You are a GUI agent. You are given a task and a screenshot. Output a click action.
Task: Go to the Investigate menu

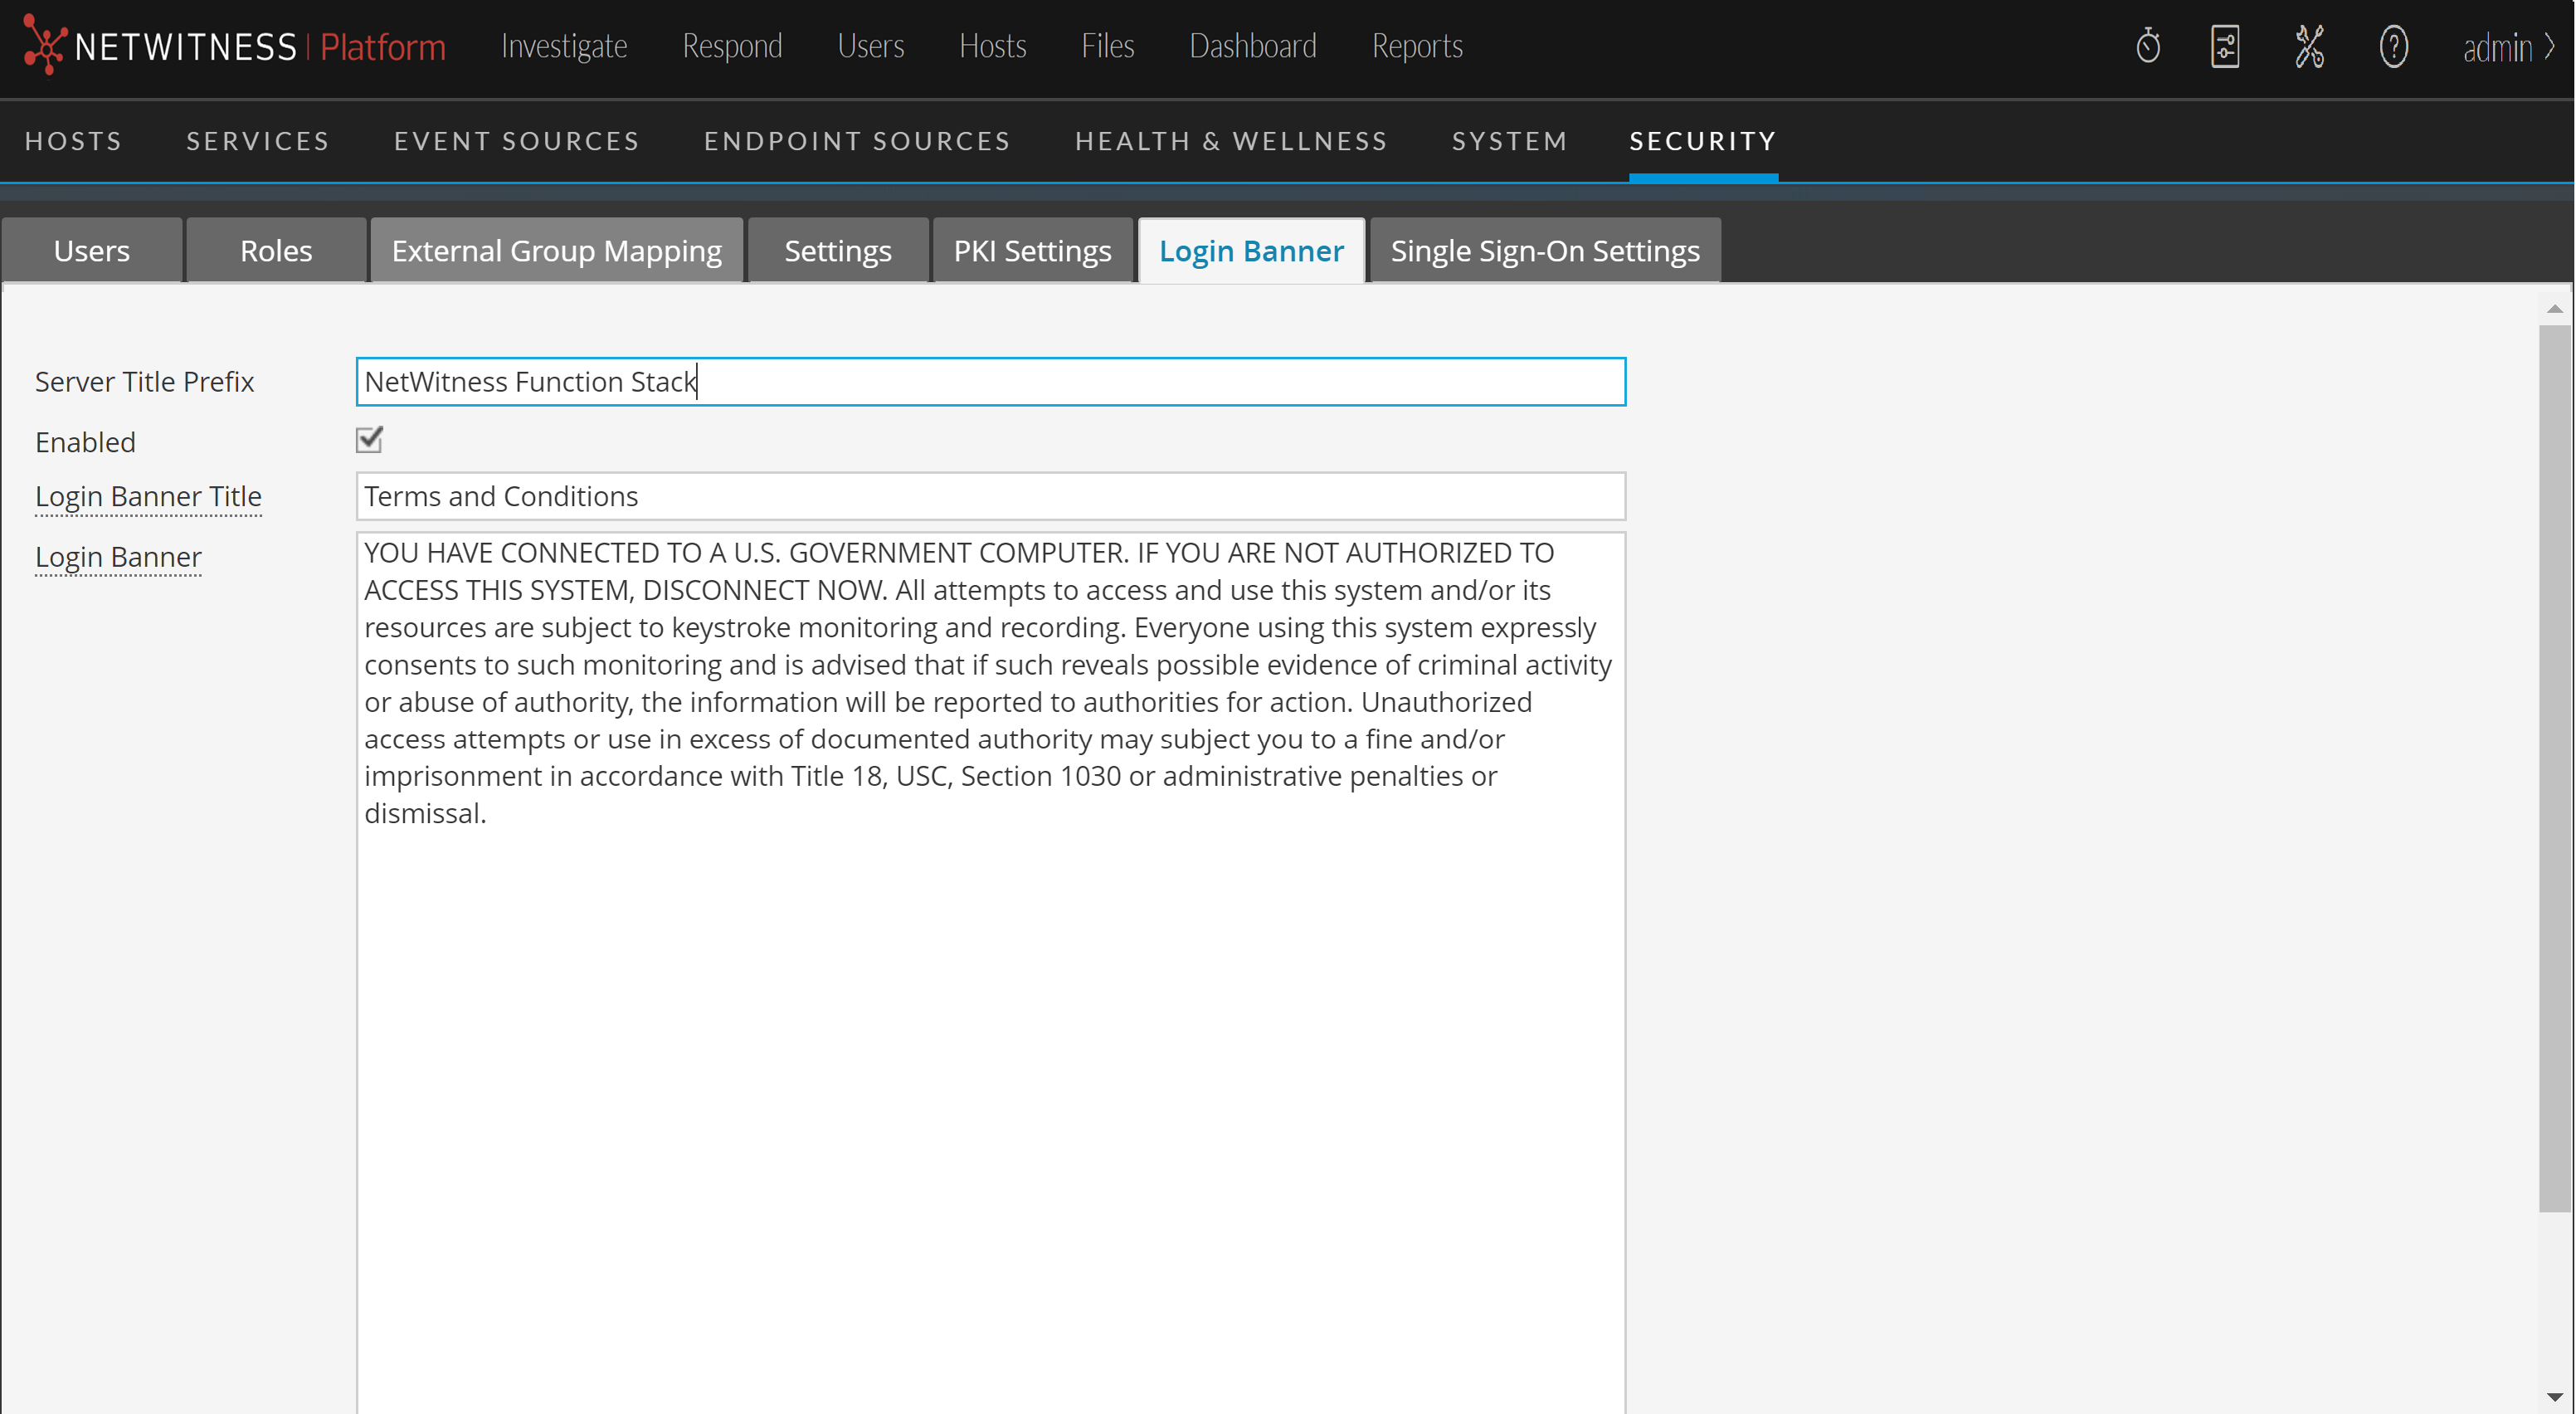pos(564,46)
